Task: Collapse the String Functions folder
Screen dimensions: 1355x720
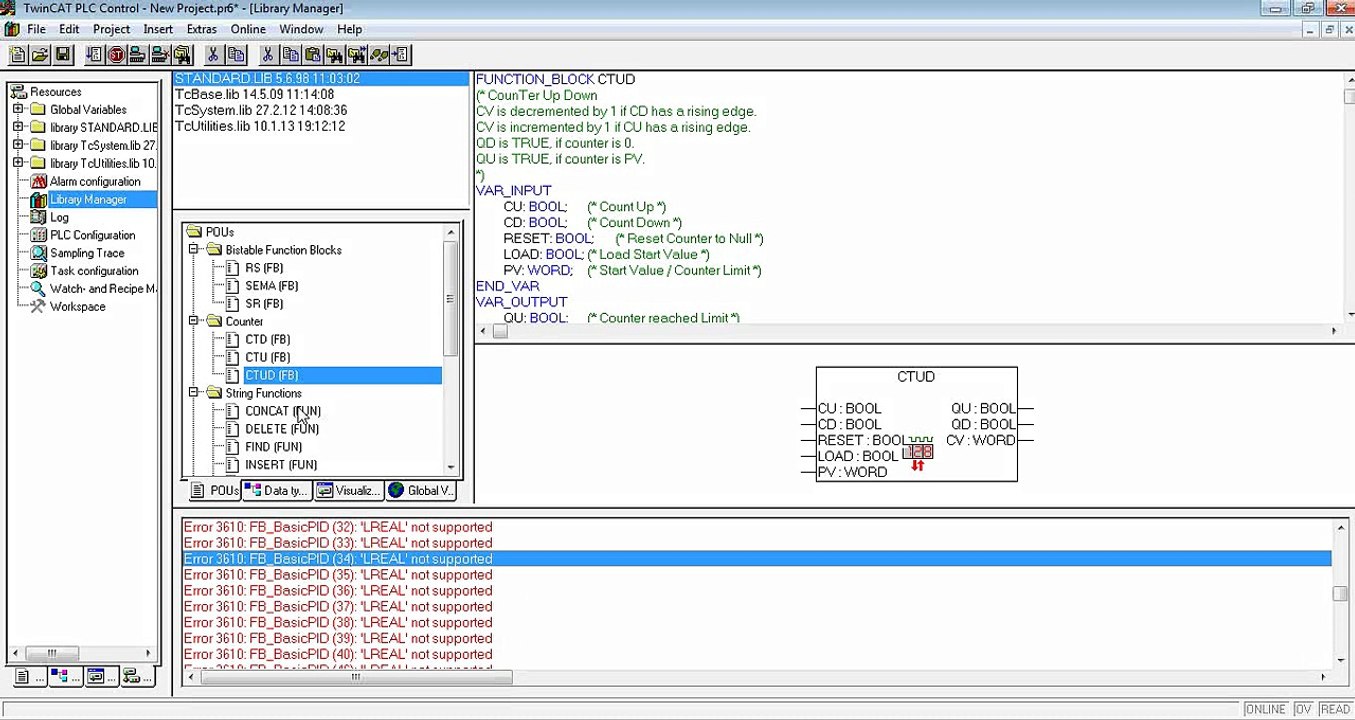Action: click(193, 393)
